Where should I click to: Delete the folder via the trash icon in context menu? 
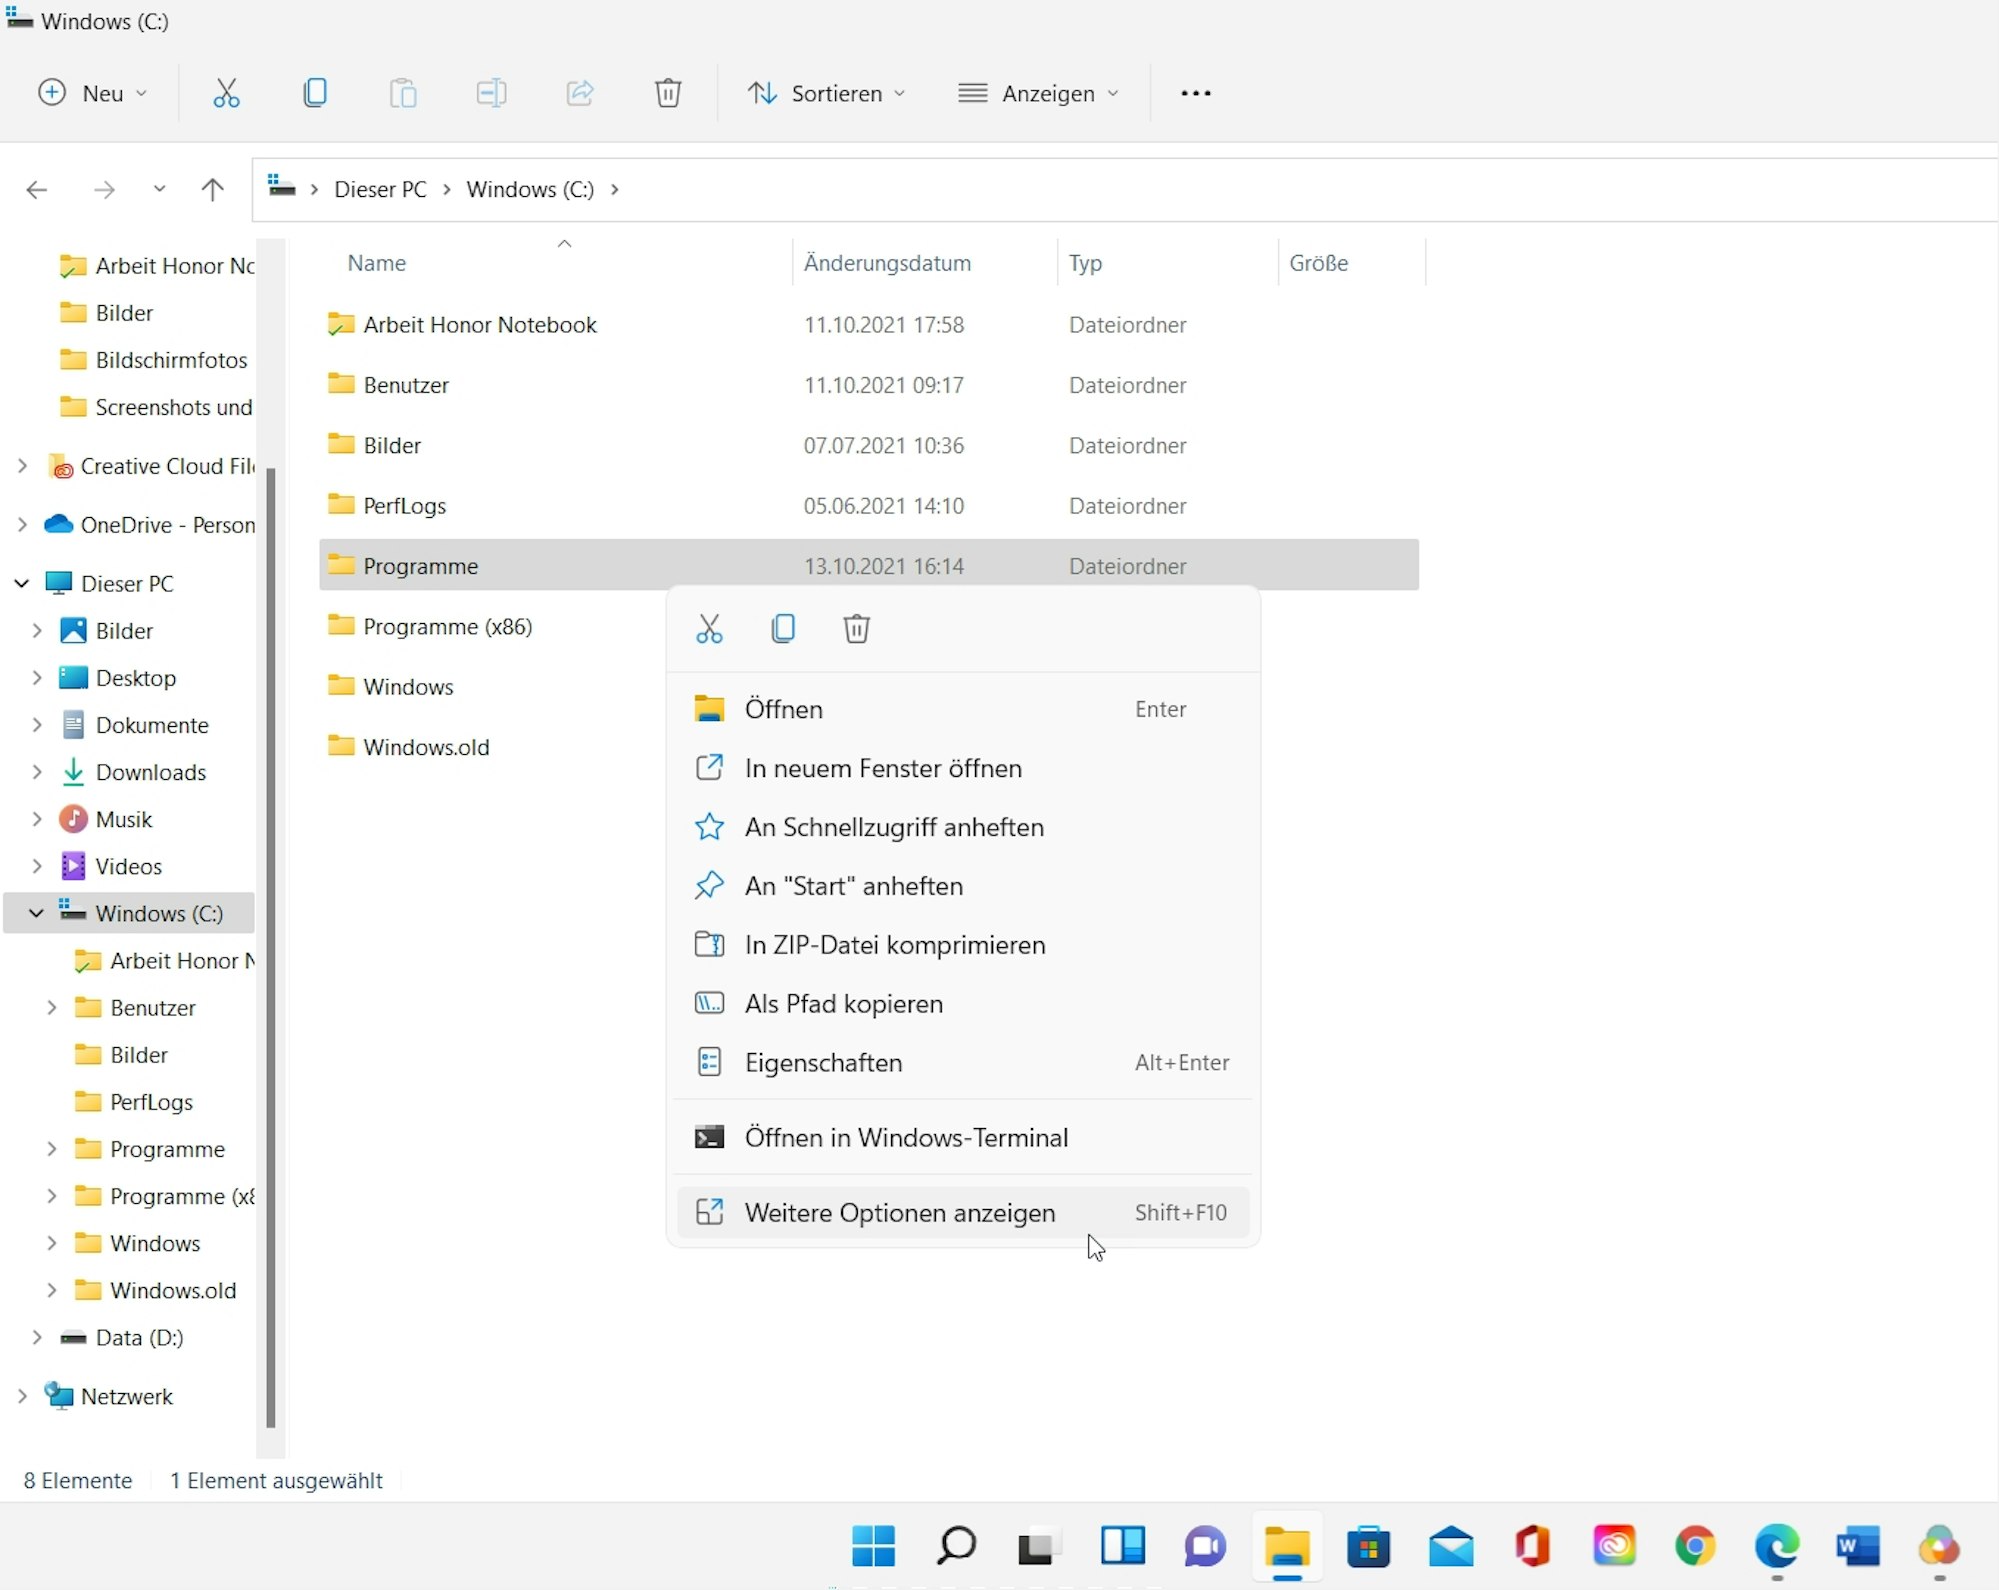(856, 628)
